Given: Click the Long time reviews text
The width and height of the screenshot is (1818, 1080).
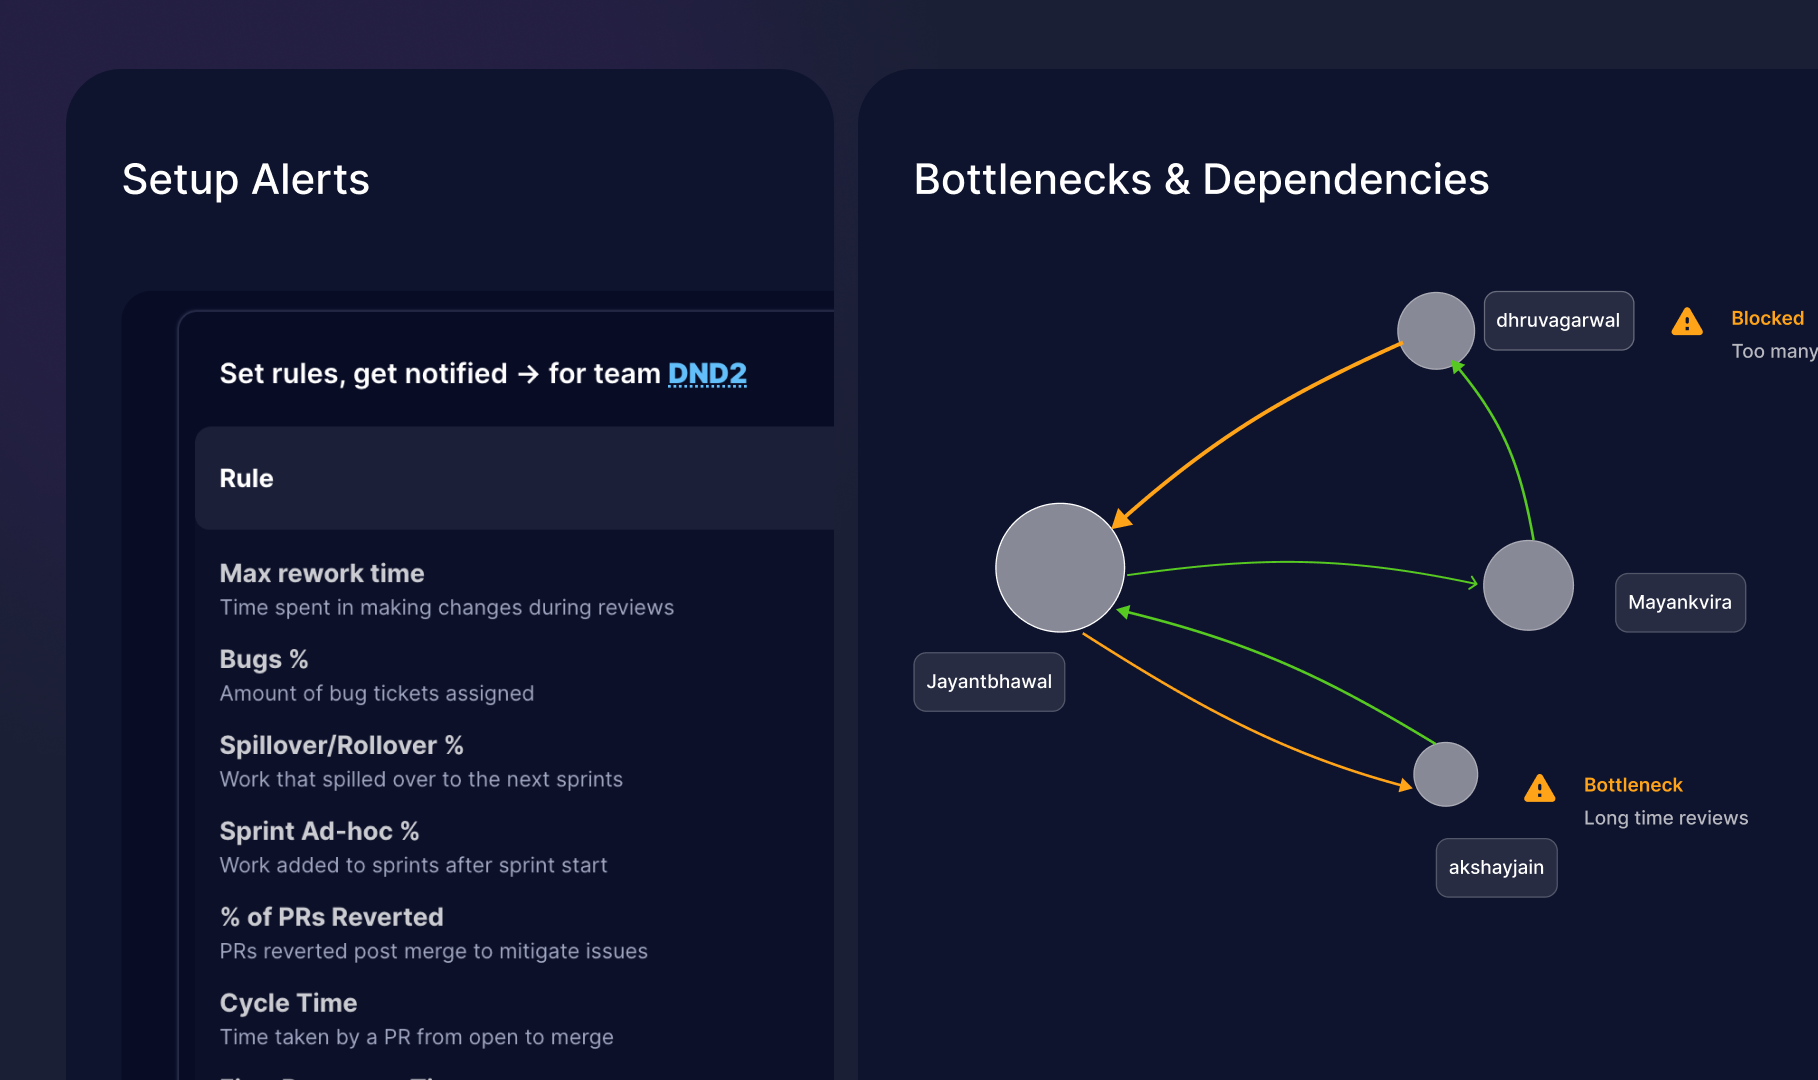Looking at the screenshot, I should pos(1666,818).
